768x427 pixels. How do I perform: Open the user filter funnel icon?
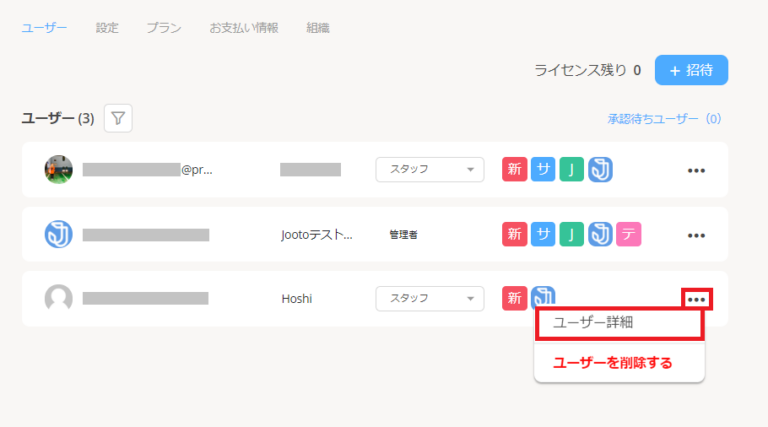[x=118, y=118]
